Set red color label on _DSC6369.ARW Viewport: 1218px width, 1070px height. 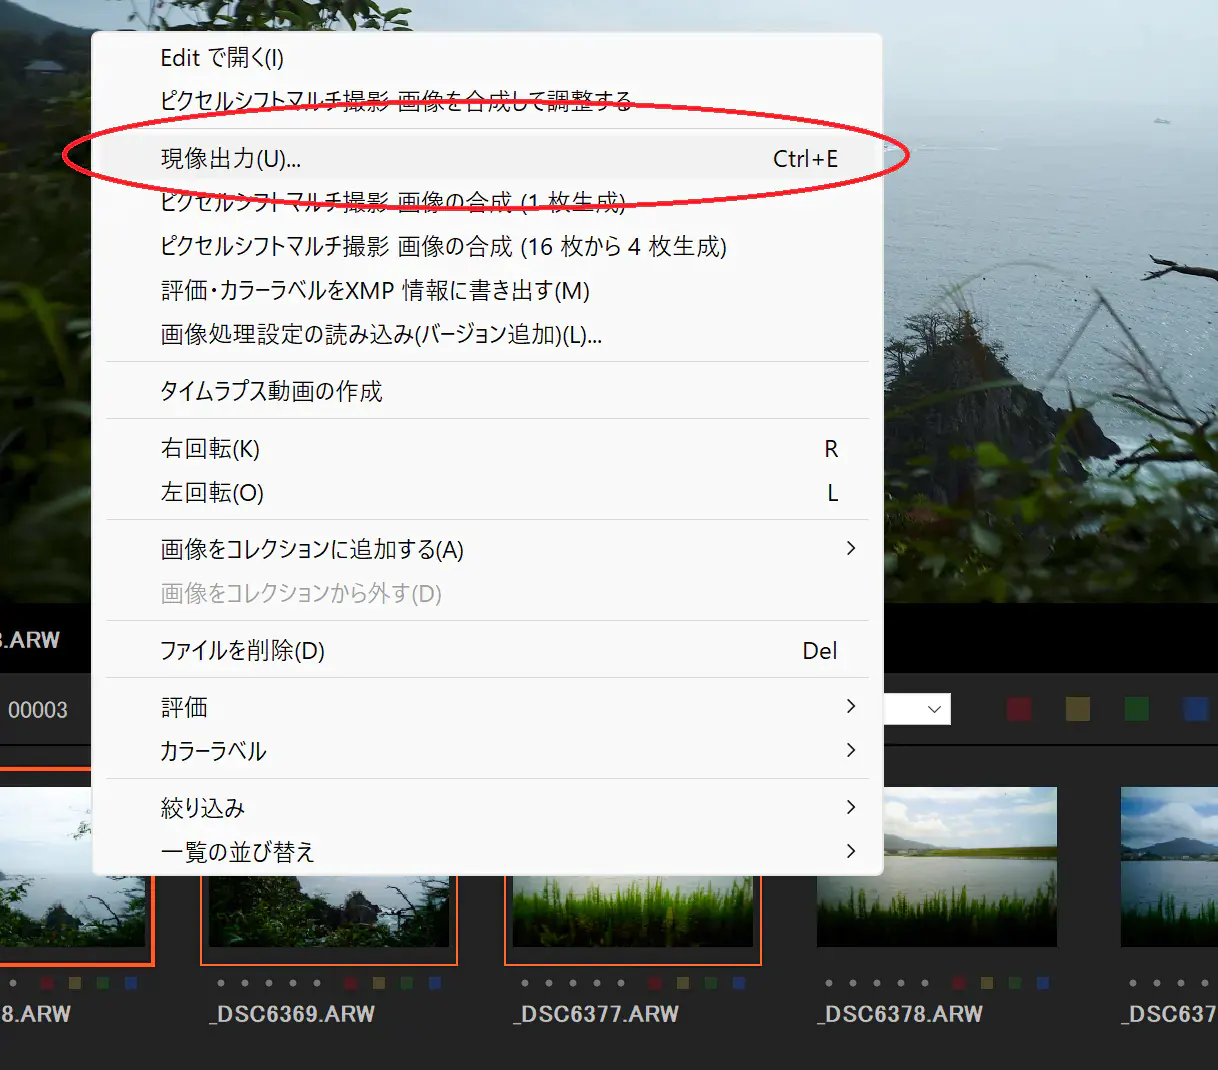[x=350, y=983]
